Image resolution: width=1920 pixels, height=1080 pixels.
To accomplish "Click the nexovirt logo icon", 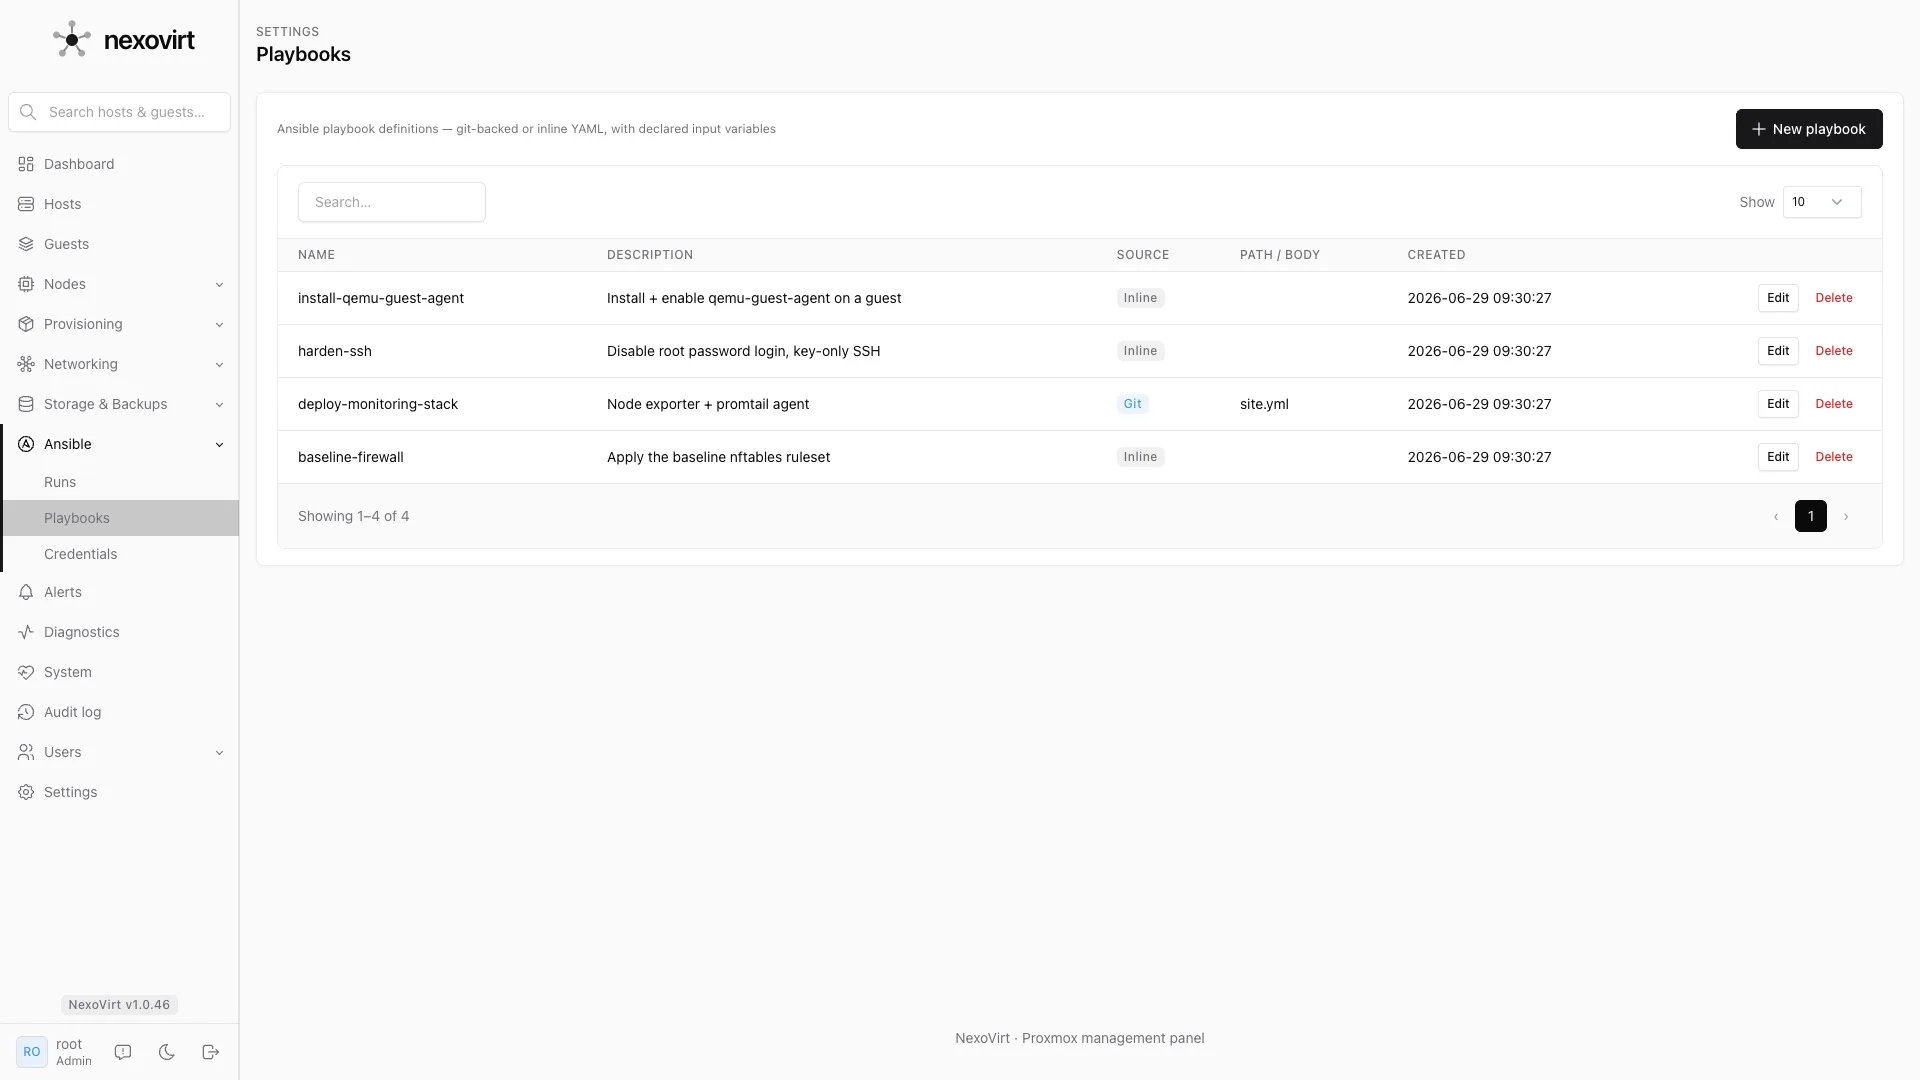I will pyautogui.click(x=72, y=40).
